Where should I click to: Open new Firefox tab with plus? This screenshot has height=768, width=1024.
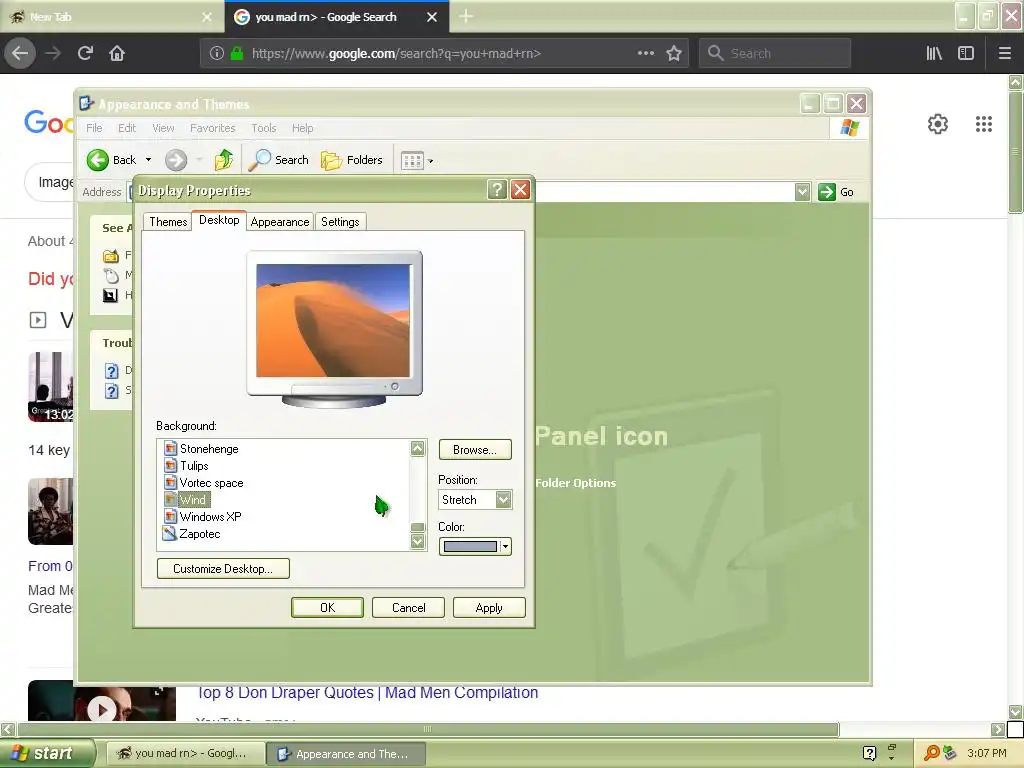[466, 16]
